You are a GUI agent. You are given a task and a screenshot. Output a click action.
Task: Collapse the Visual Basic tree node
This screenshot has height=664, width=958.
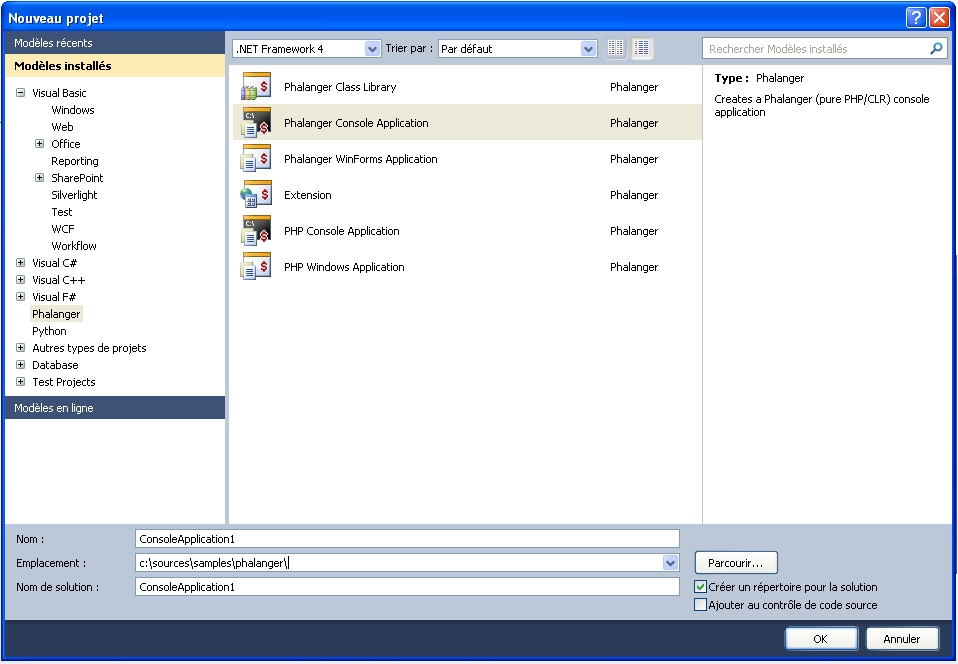click(x=21, y=93)
